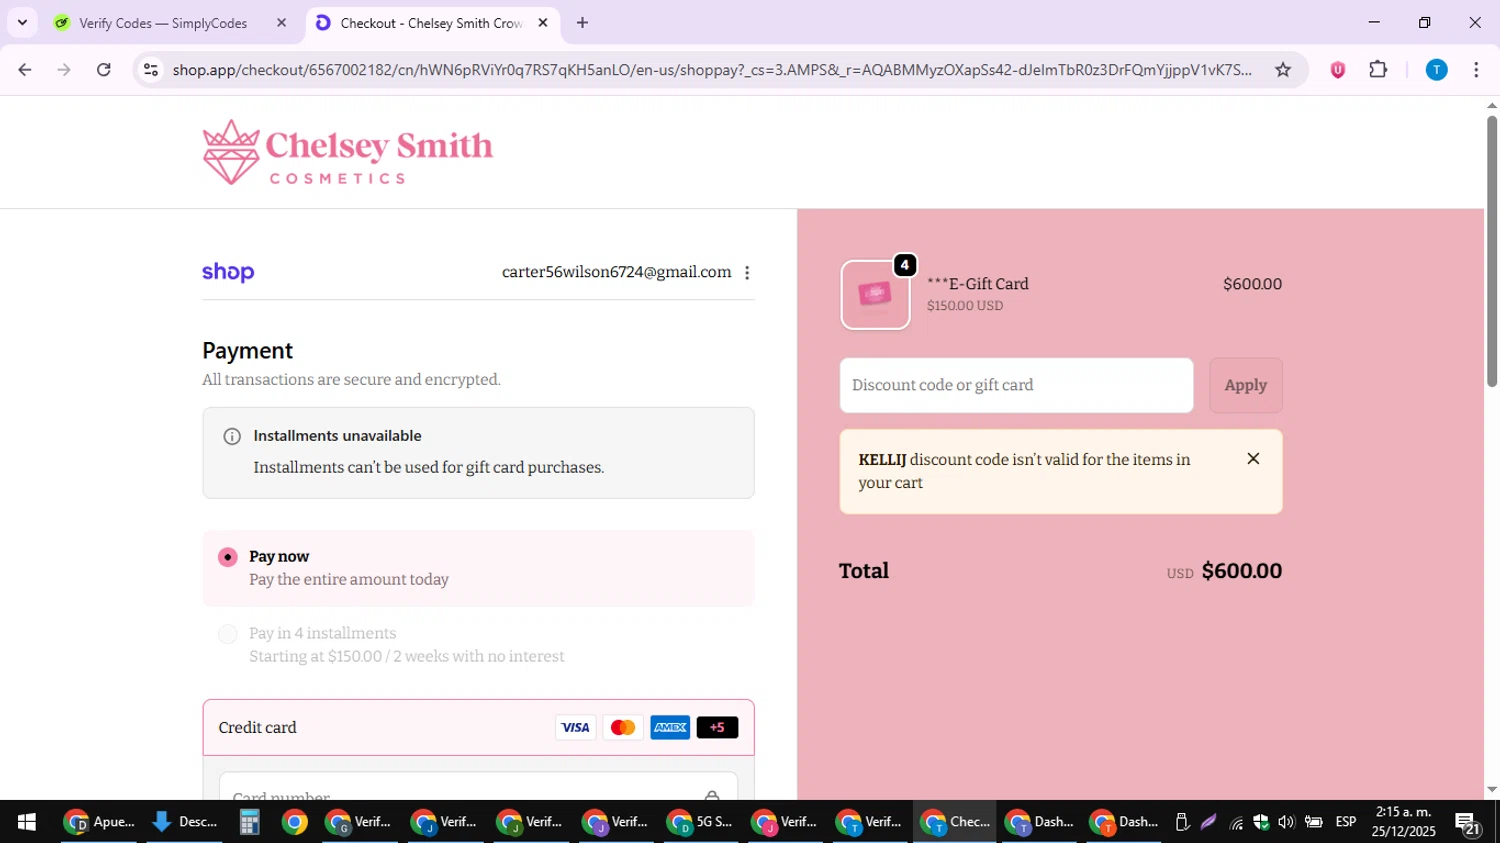Image resolution: width=1500 pixels, height=843 pixels.
Task: Open the Windows Start menu
Action: [27, 822]
